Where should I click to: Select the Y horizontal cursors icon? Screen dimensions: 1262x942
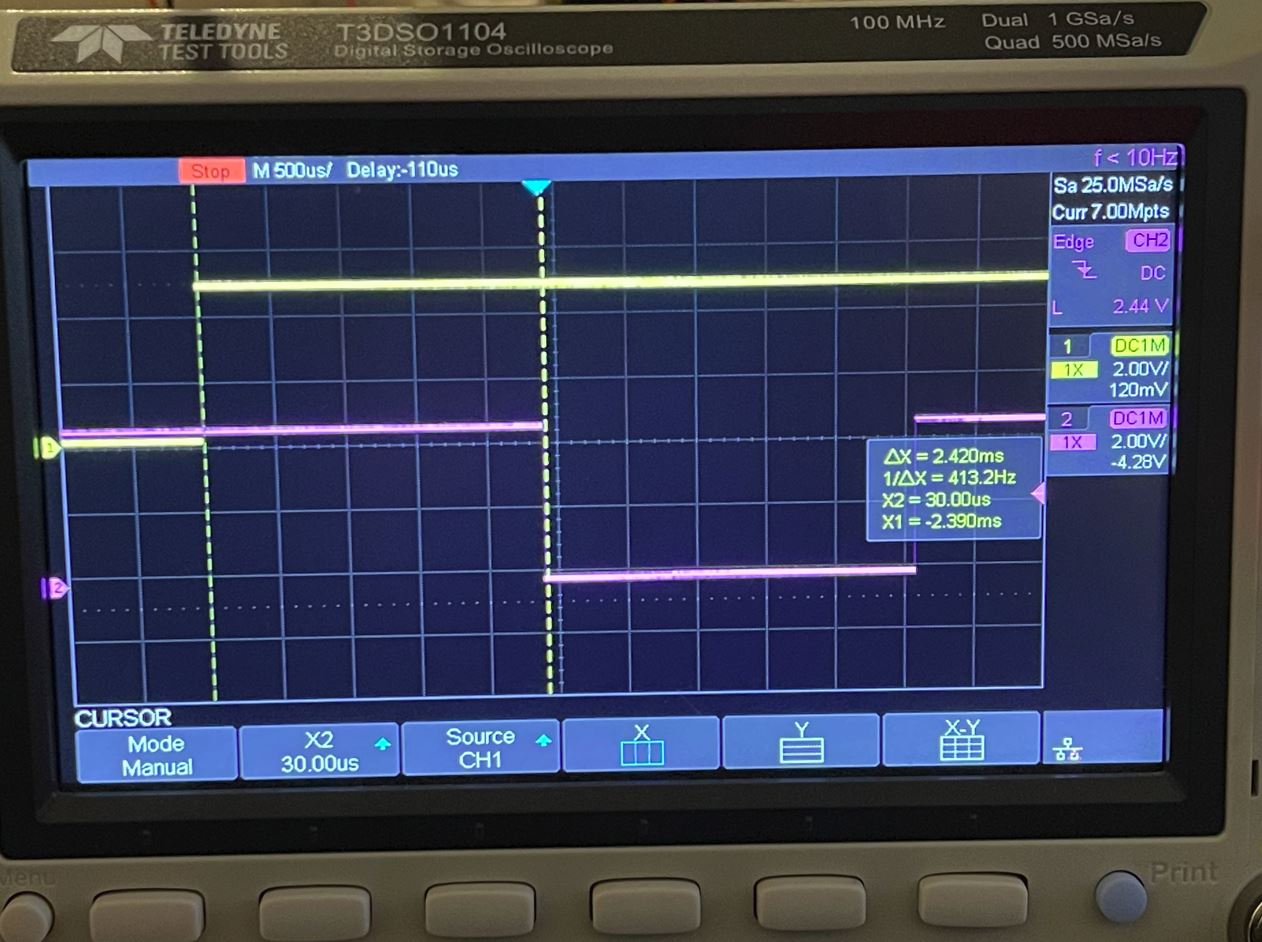[801, 744]
